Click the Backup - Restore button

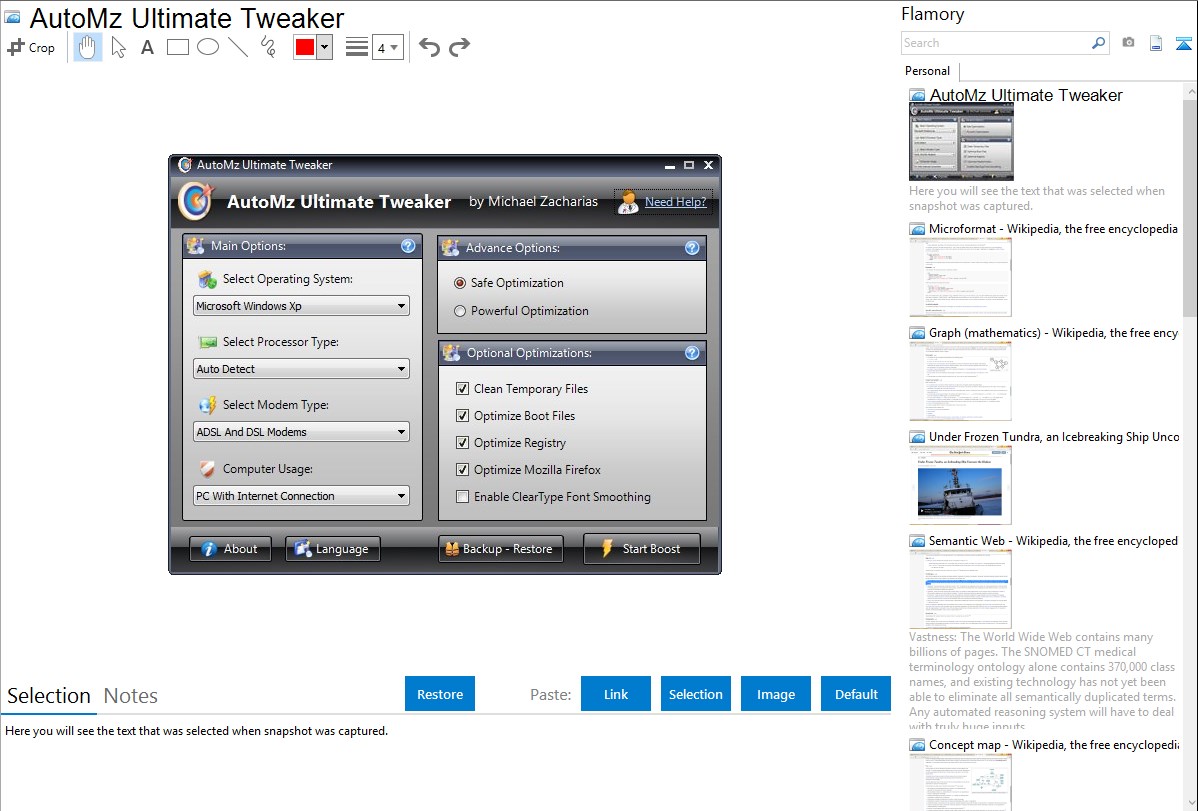[x=500, y=549]
